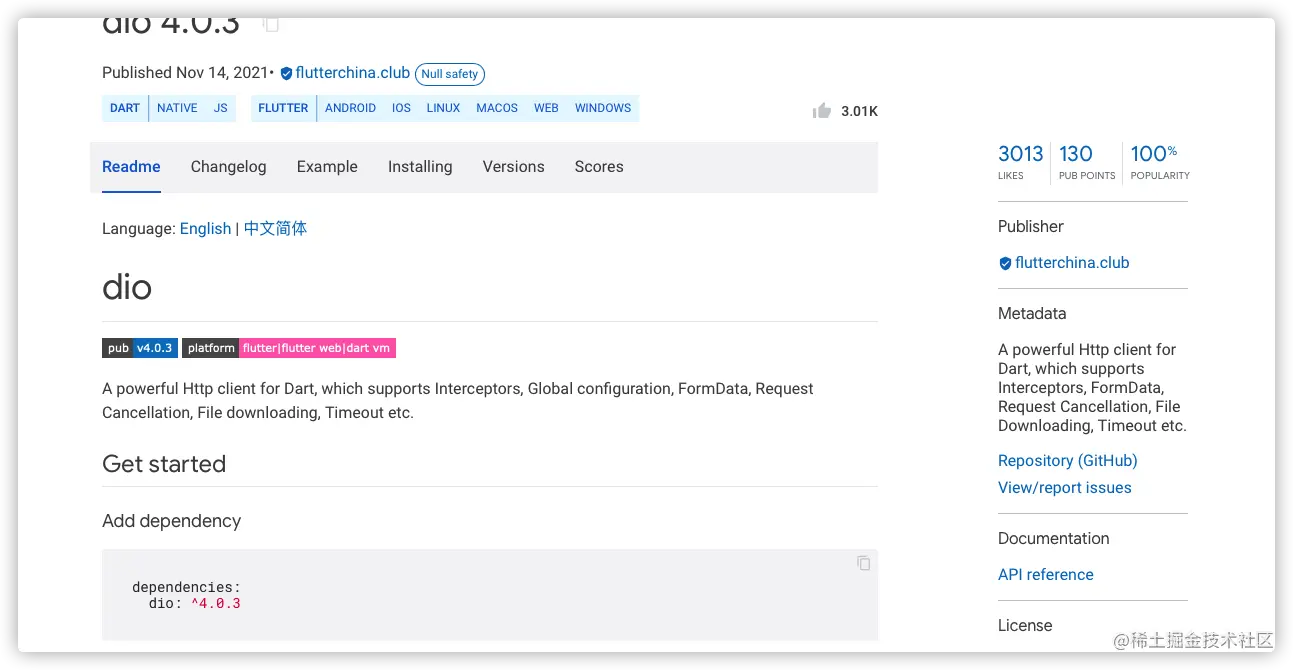The height and width of the screenshot is (670, 1293).
Task: Switch README language to 中文简体
Action: pyautogui.click(x=275, y=229)
